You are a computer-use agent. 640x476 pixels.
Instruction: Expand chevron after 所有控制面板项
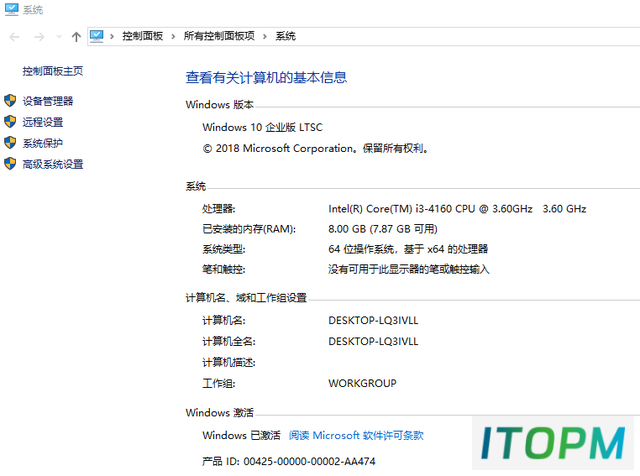tap(265, 37)
